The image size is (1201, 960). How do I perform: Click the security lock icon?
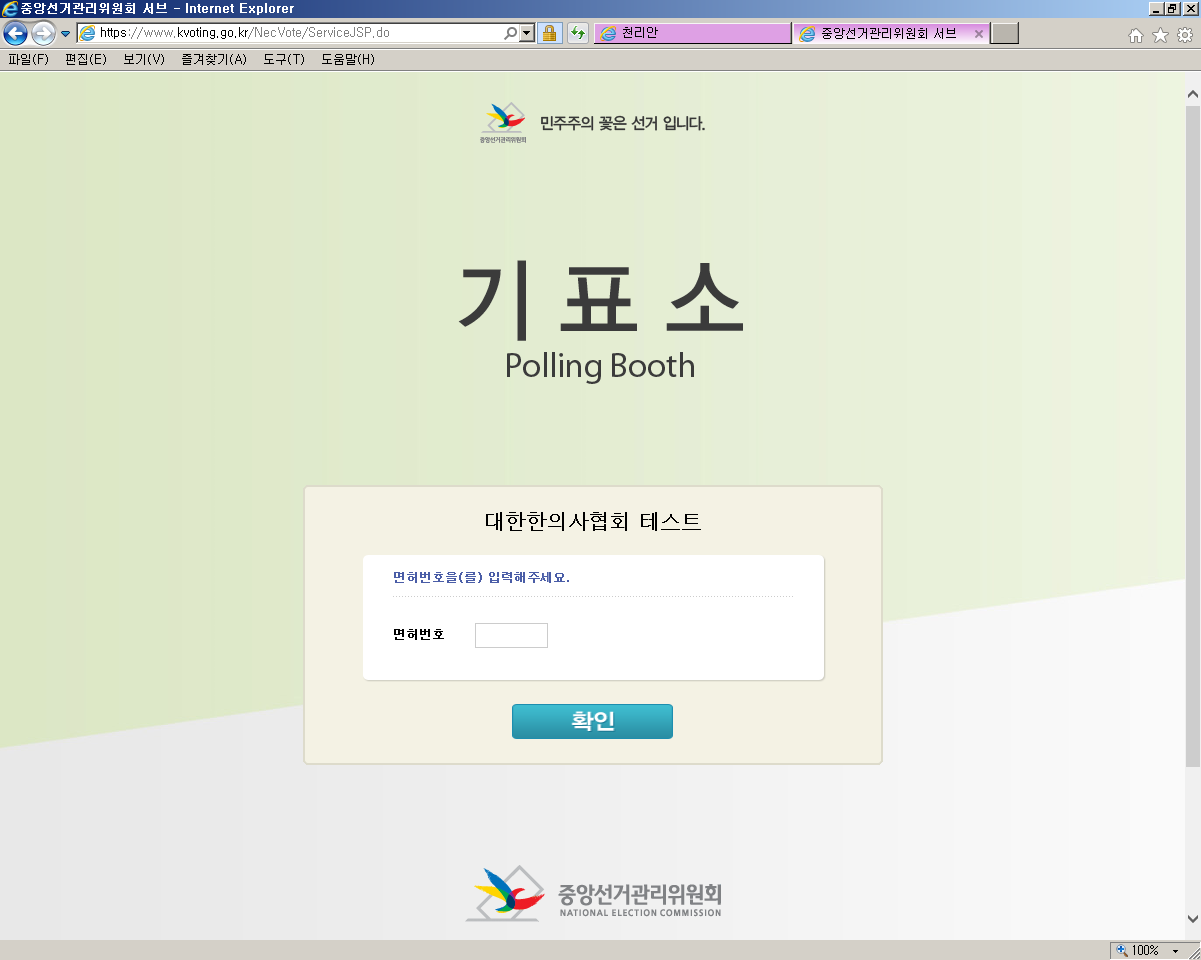pyautogui.click(x=549, y=33)
